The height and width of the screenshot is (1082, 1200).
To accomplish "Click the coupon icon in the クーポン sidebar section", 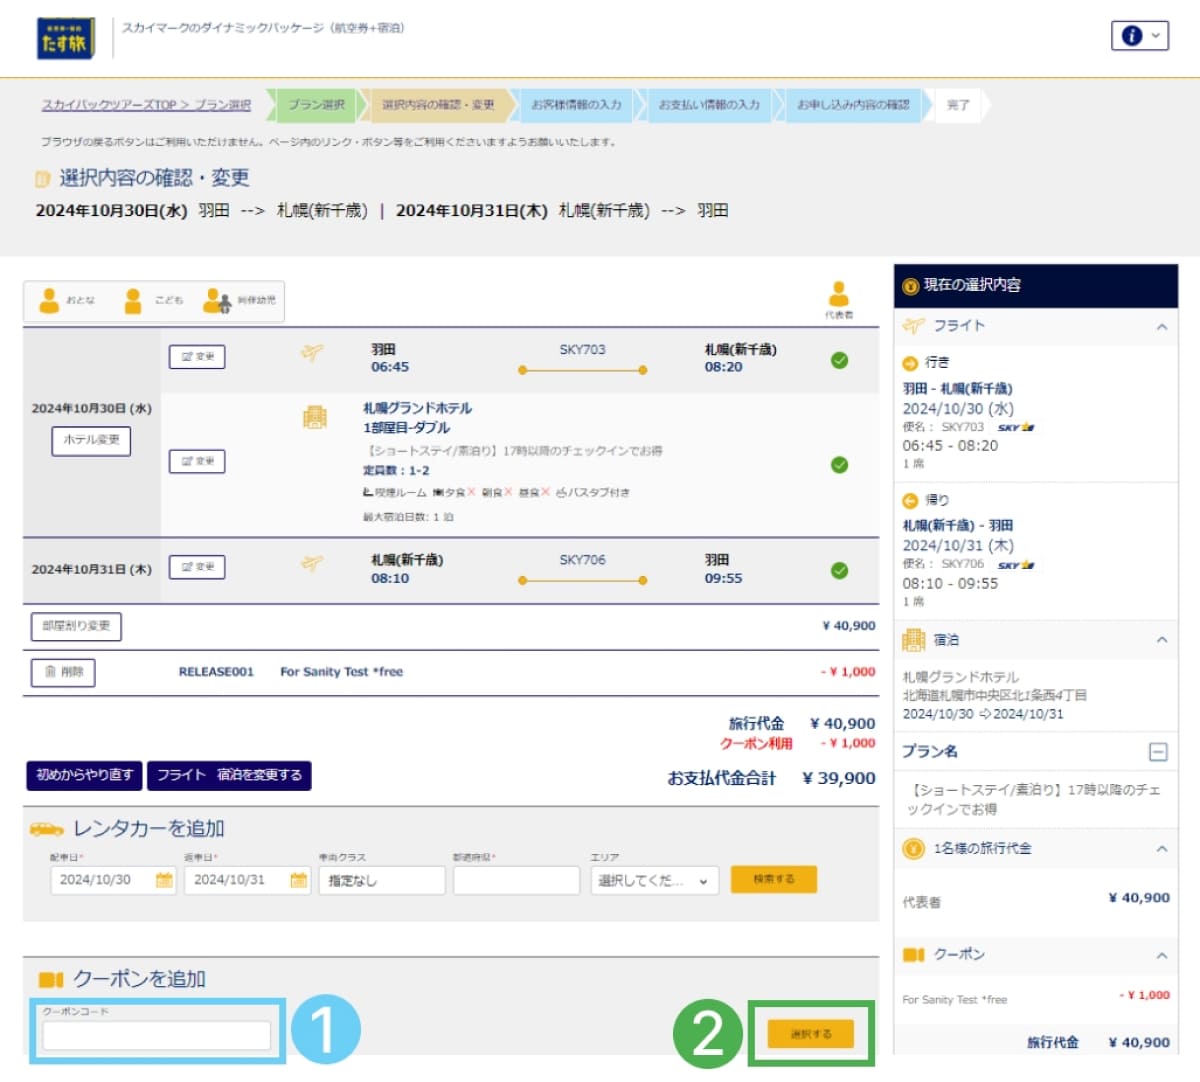I will [x=913, y=955].
